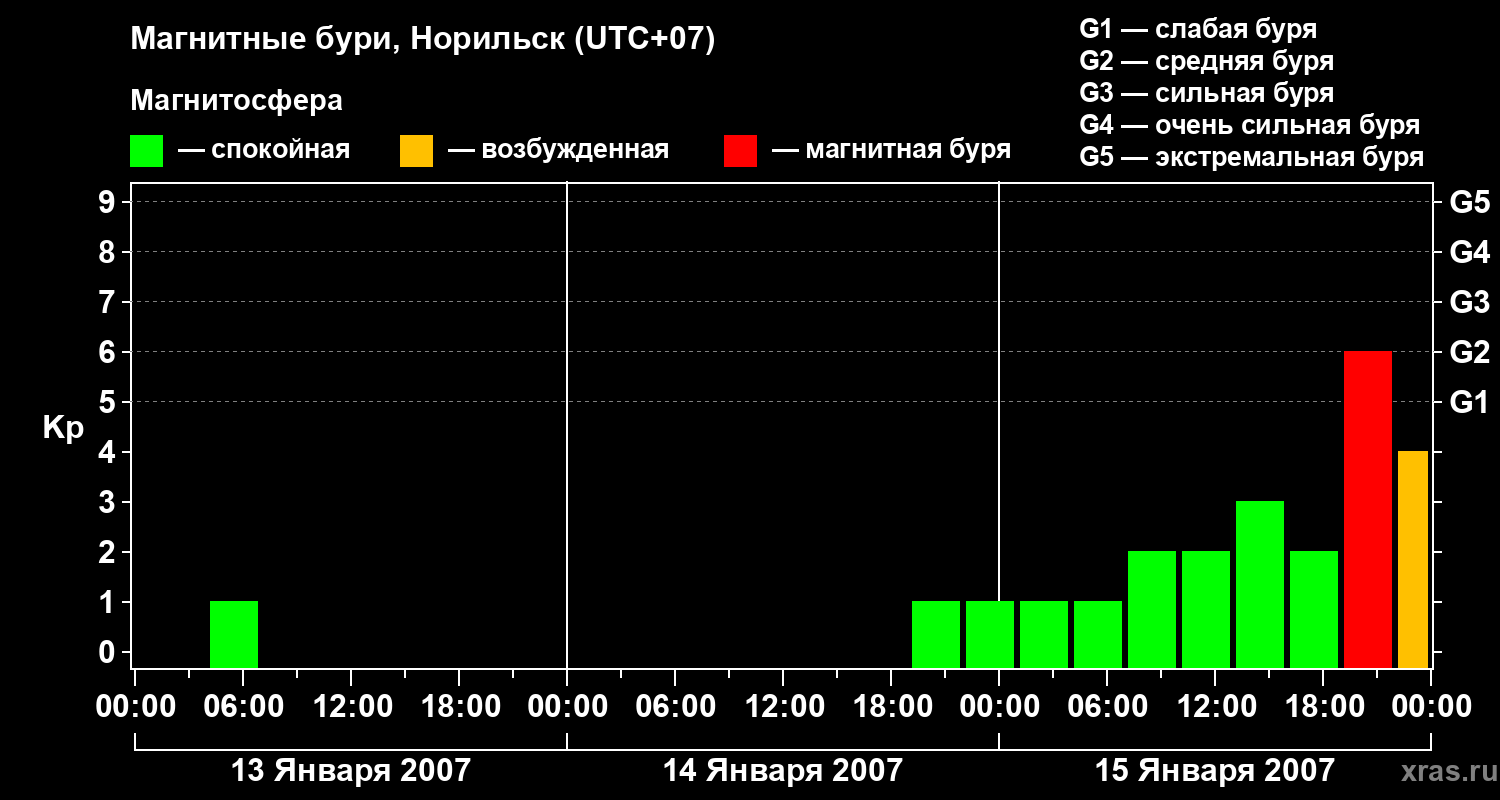Select the red Kp 6 storm bar
1500x800 pixels.
coord(1368,509)
